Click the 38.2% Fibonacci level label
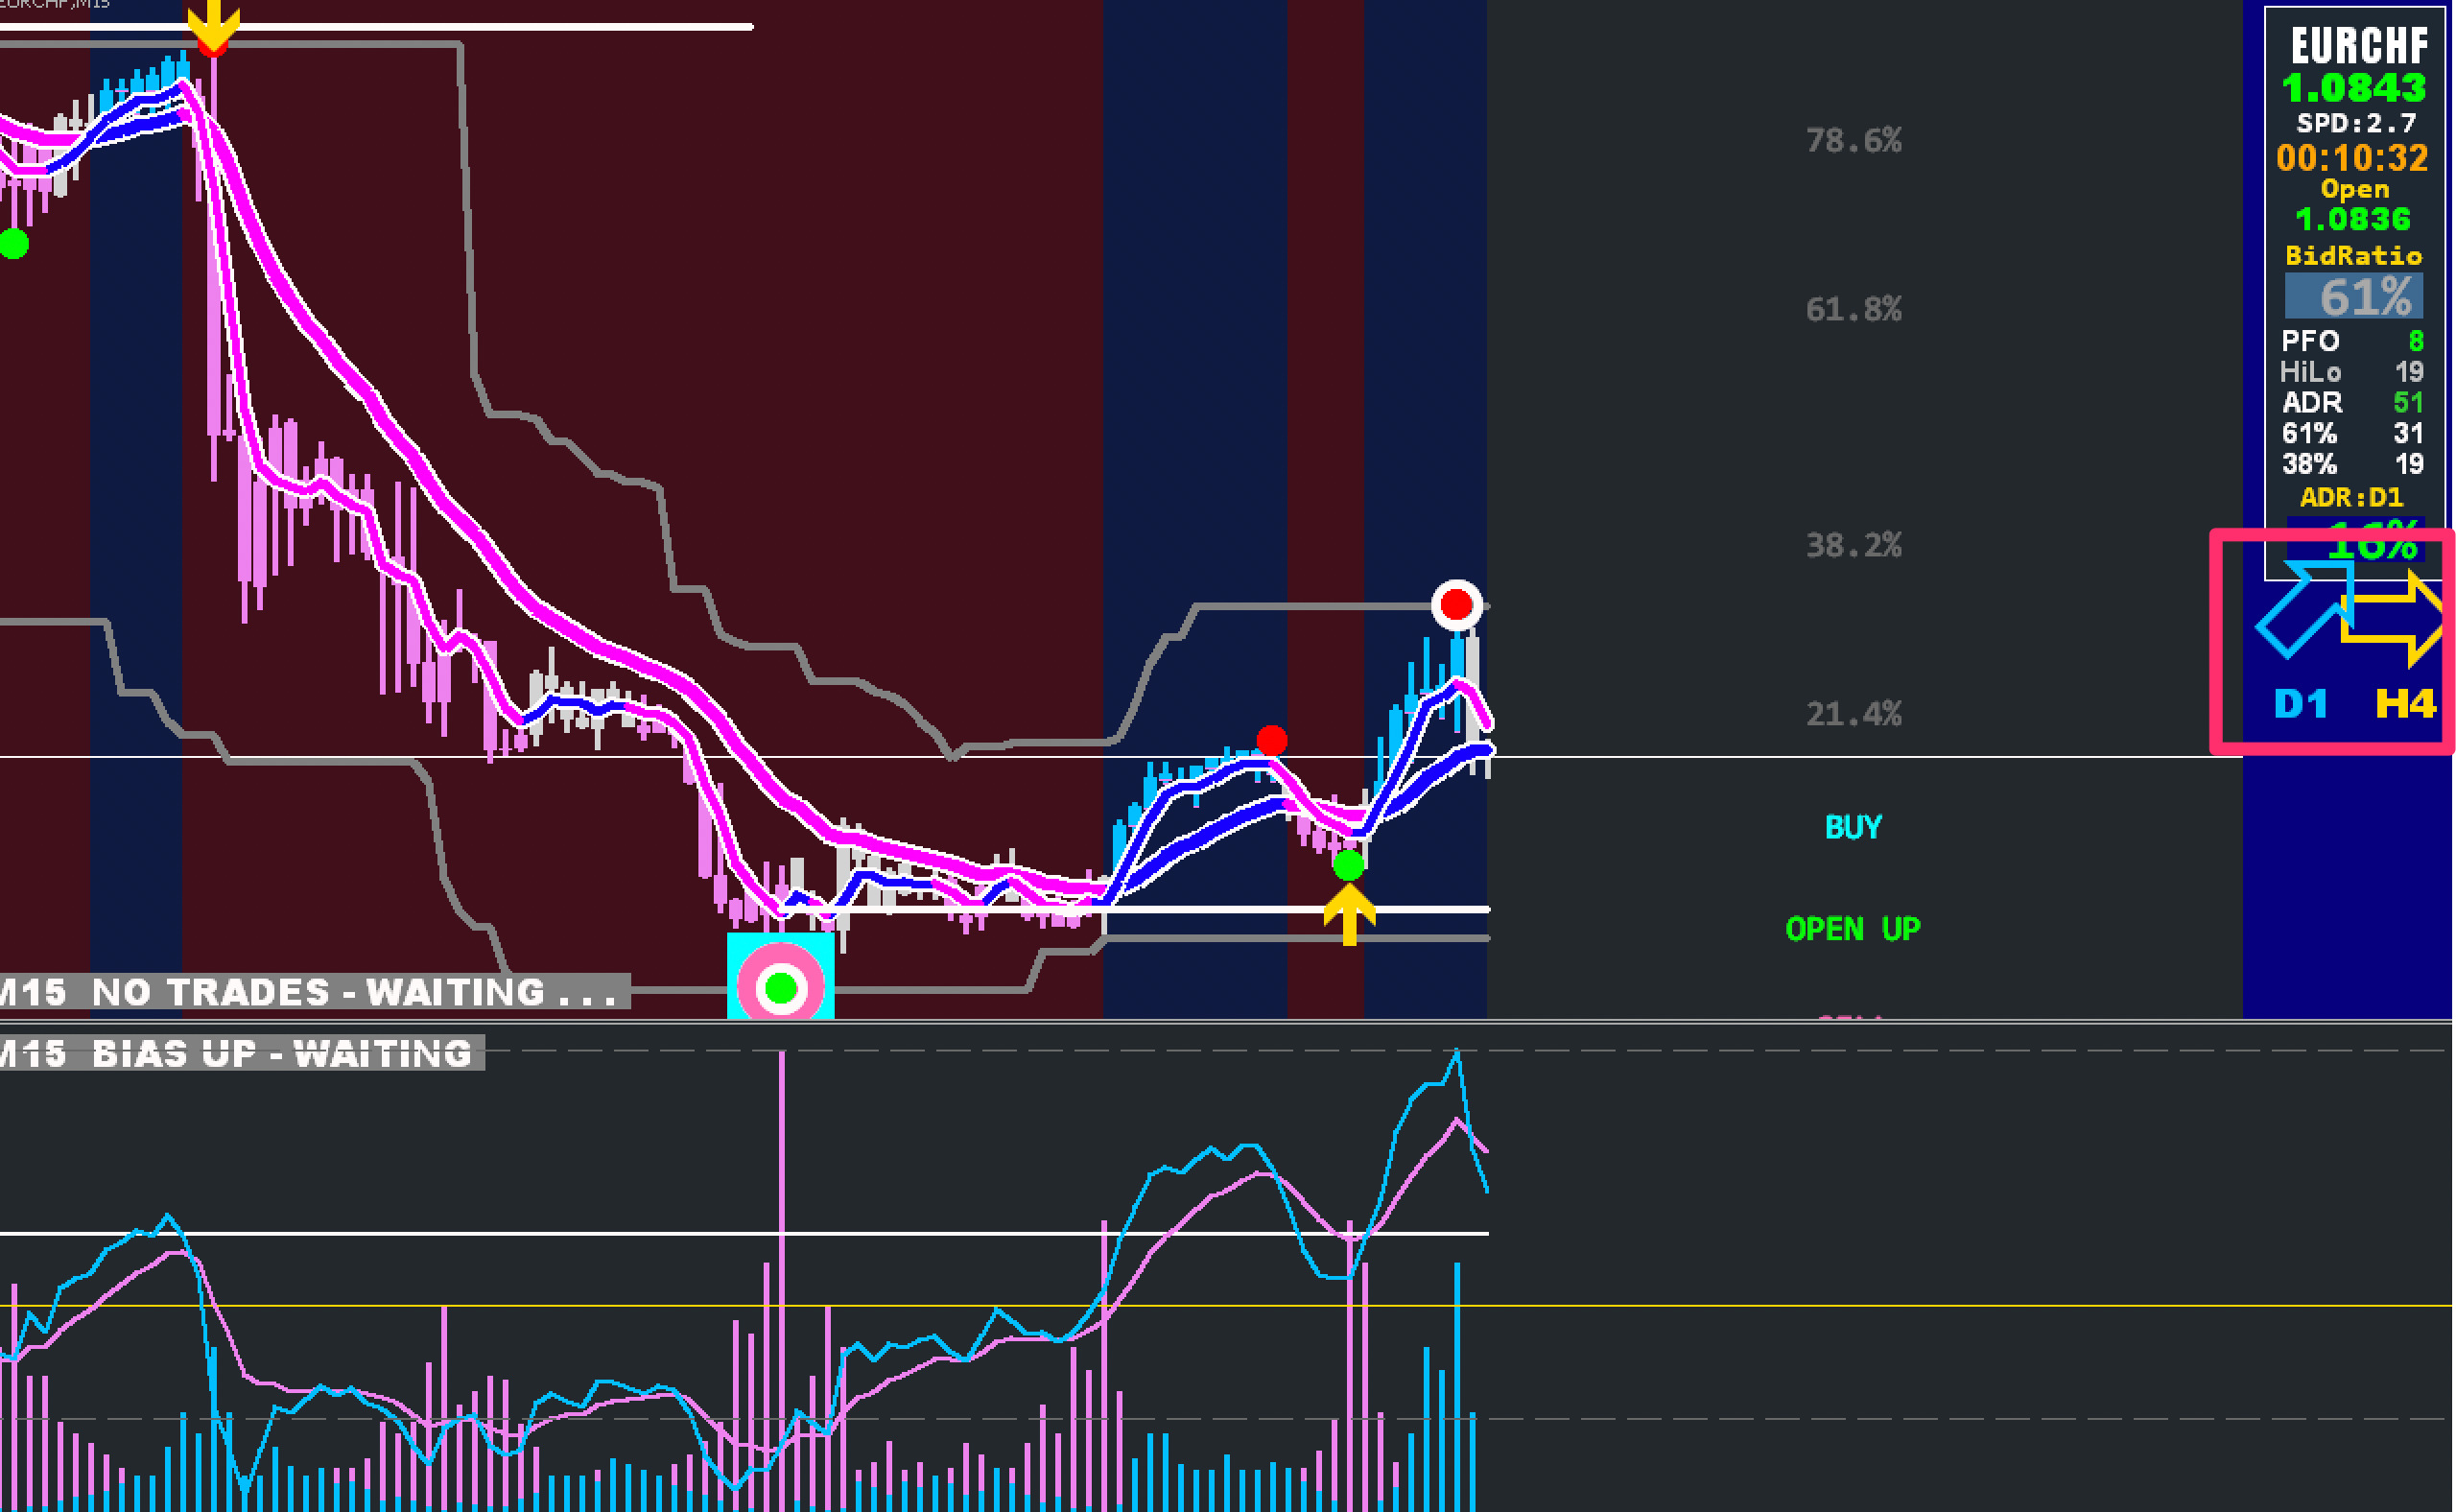The height and width of the screenshot is (1512, 2456). coord(1853,545)
